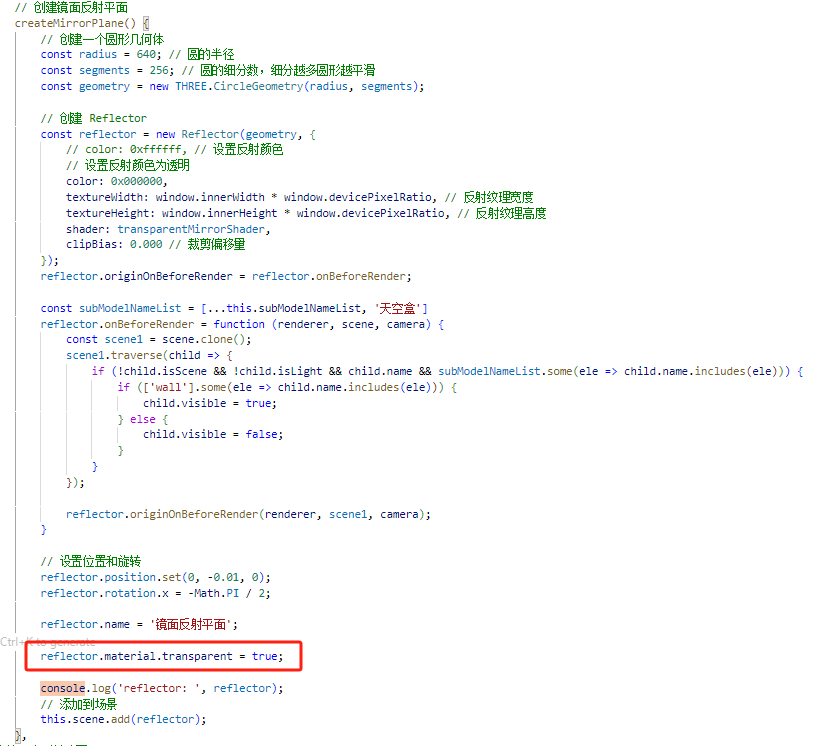Click 'child.visible = true;' statement
This screenshot has height=746, width=814.
210,403
